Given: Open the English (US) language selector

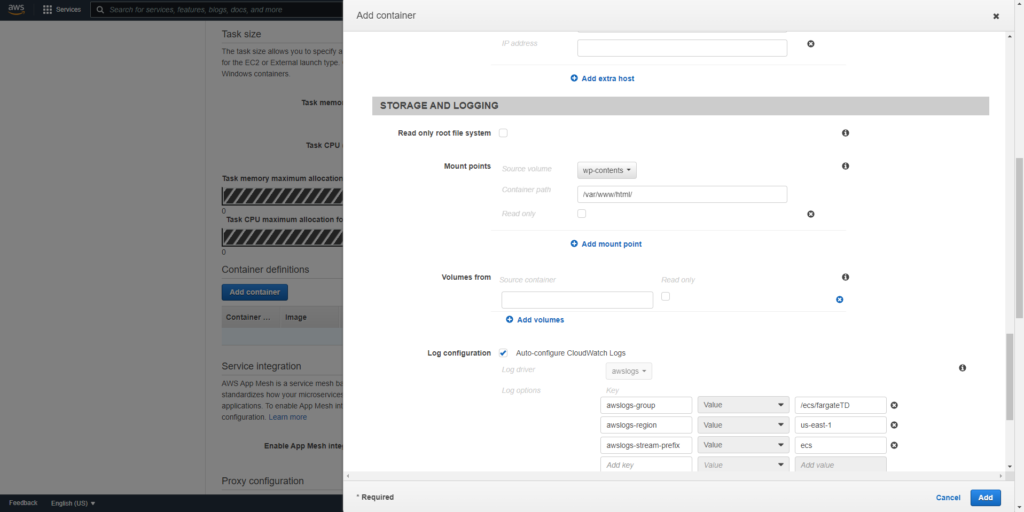Looking at the screenshot, I should click(73, 504).
